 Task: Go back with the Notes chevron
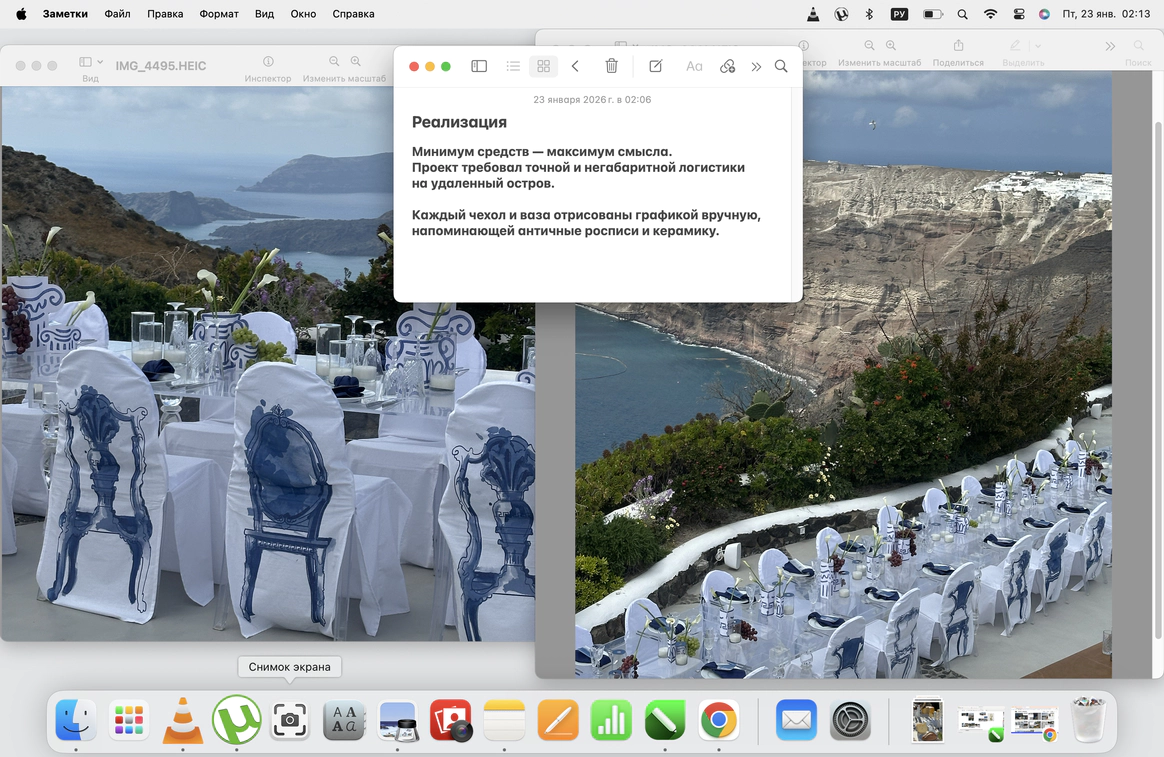575,66
